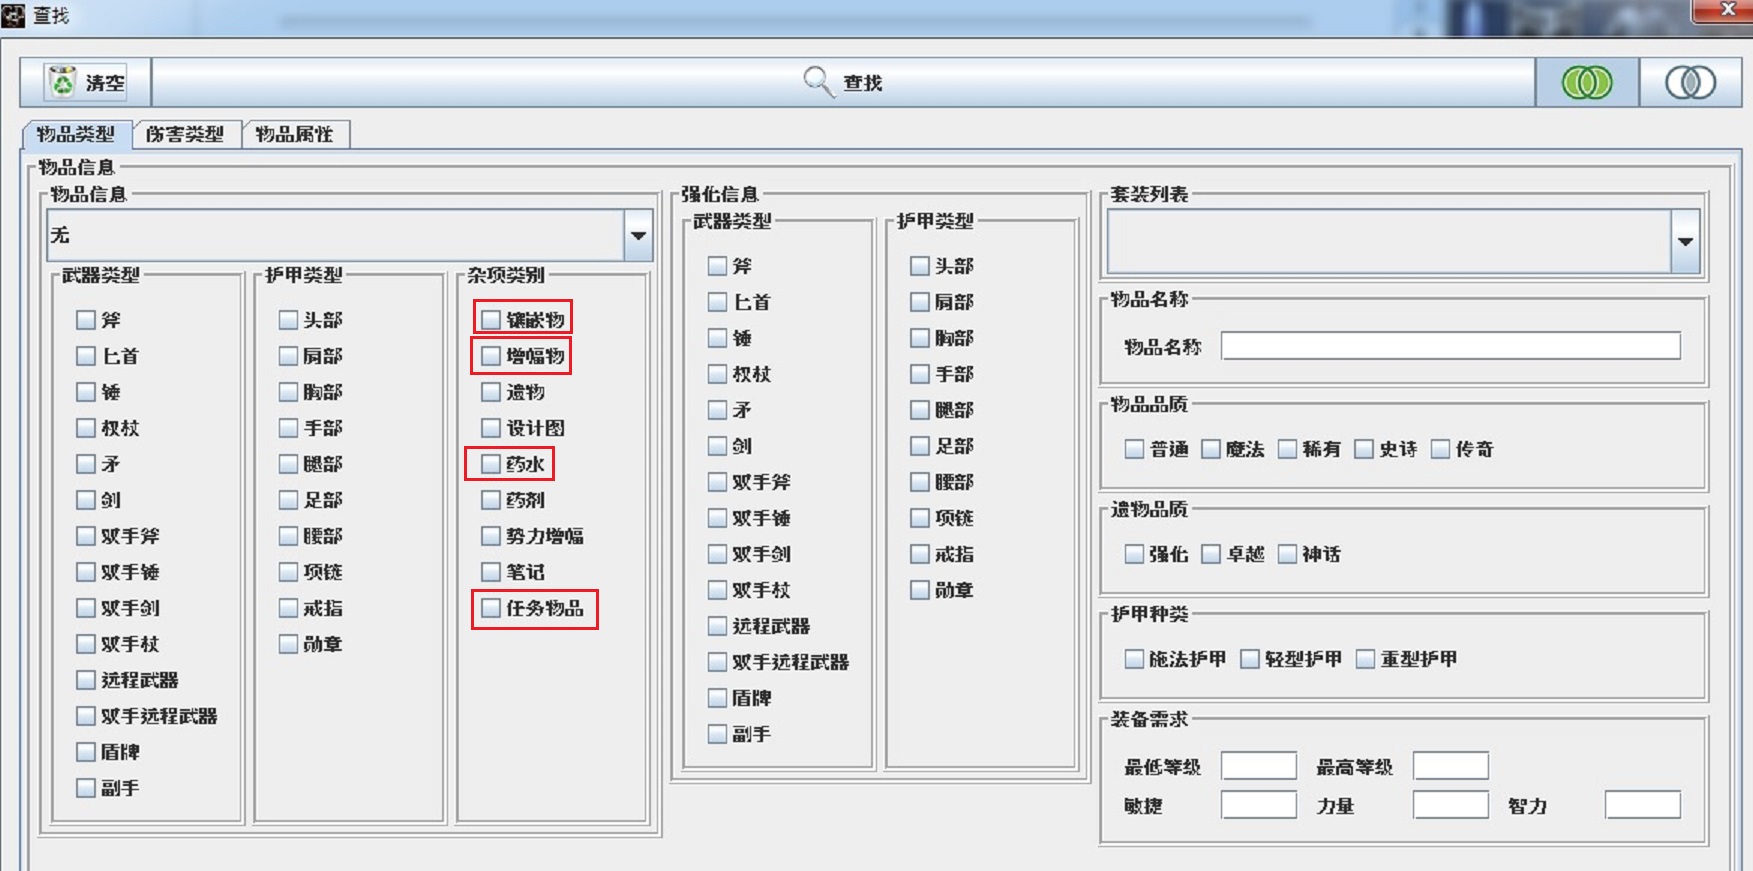The height and width of the screenshot is (871, 1753).
Task: Focus the 力量 requirement field
Action: point(1451,805)
